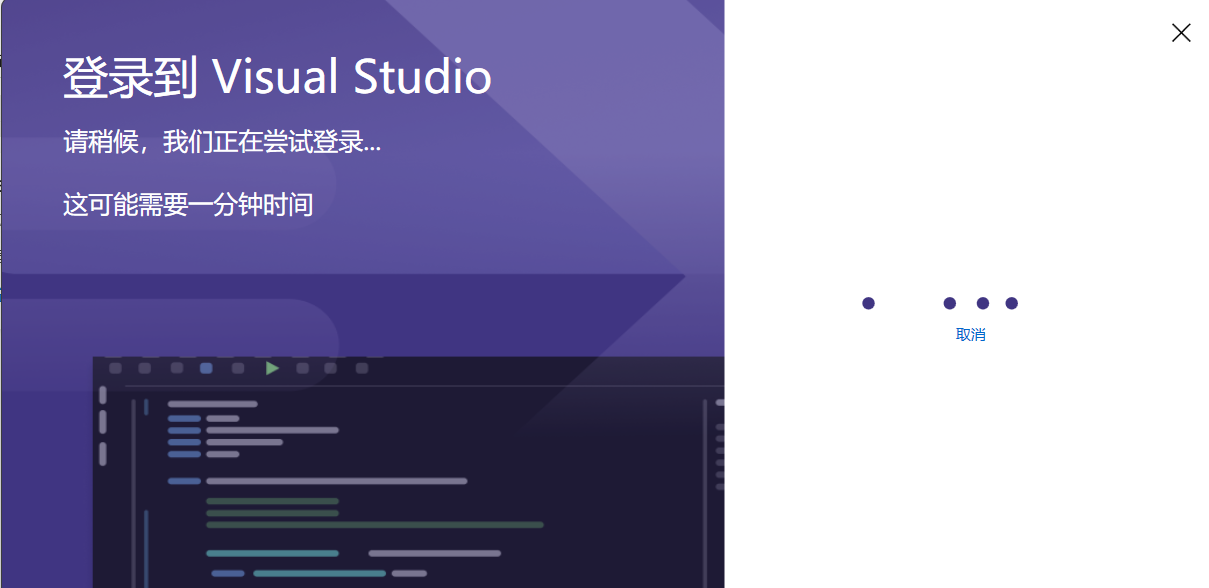Viewport: 1209px width, 588px height.
Task: Close the Visual Studio sign-in dialog
Action: [x=1181, y=33]
